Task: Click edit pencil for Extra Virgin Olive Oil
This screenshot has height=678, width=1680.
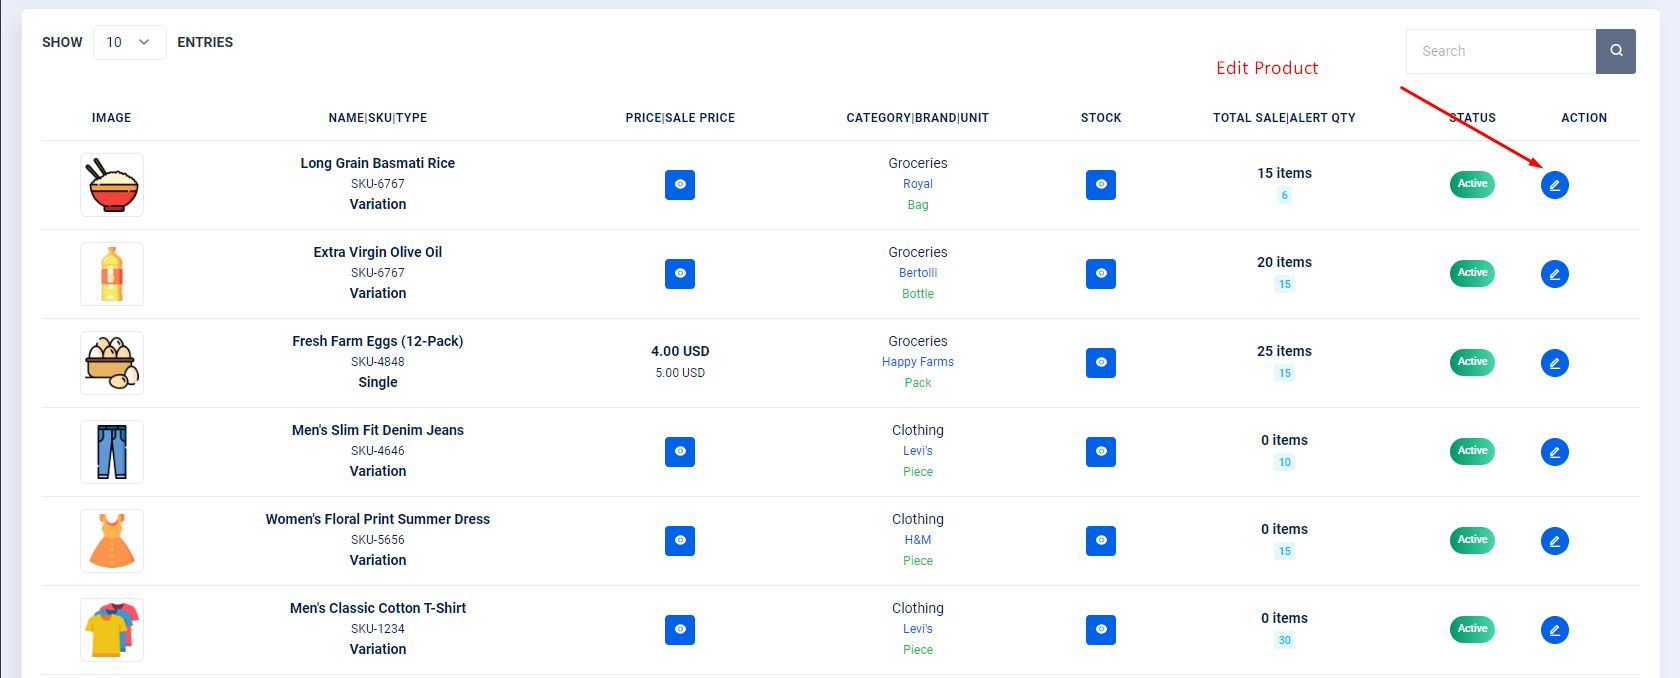Action: 1554,274
